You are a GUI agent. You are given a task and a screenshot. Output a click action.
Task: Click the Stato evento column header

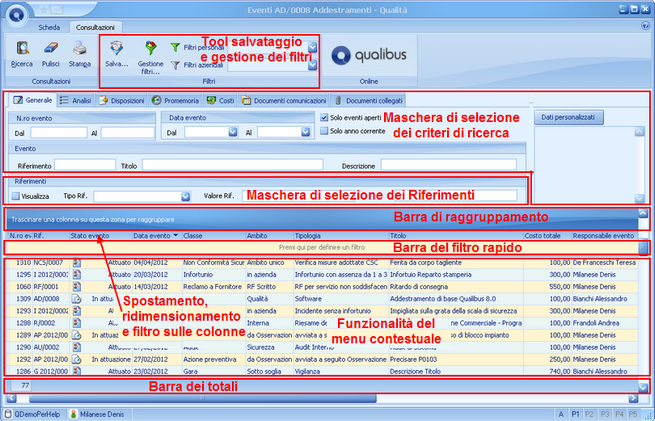pos(101,236)
